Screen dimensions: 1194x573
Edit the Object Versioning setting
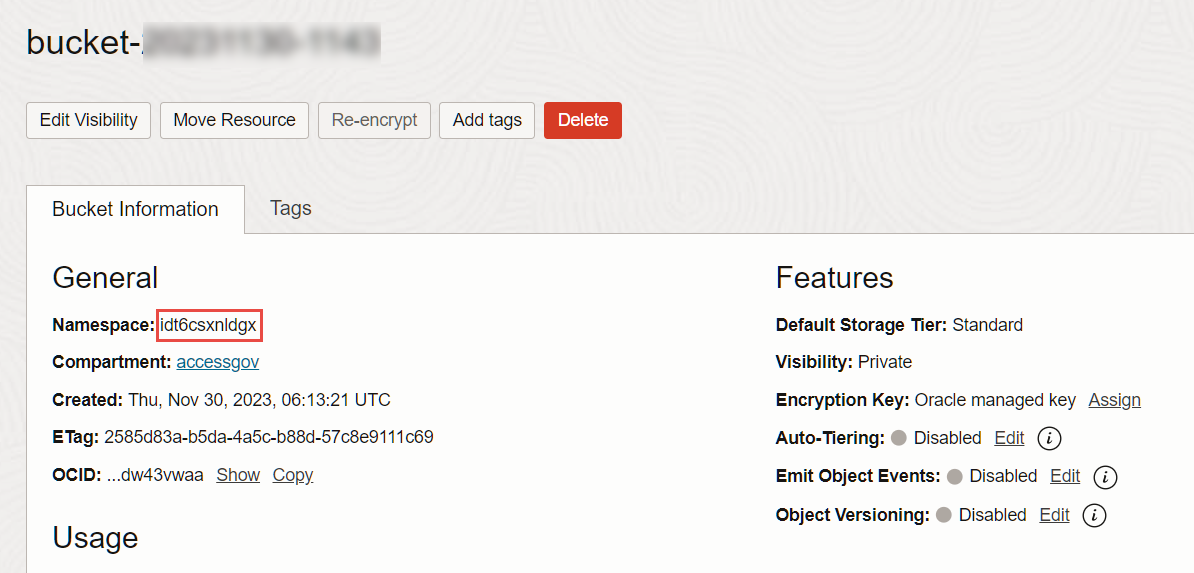point(1055,514)
